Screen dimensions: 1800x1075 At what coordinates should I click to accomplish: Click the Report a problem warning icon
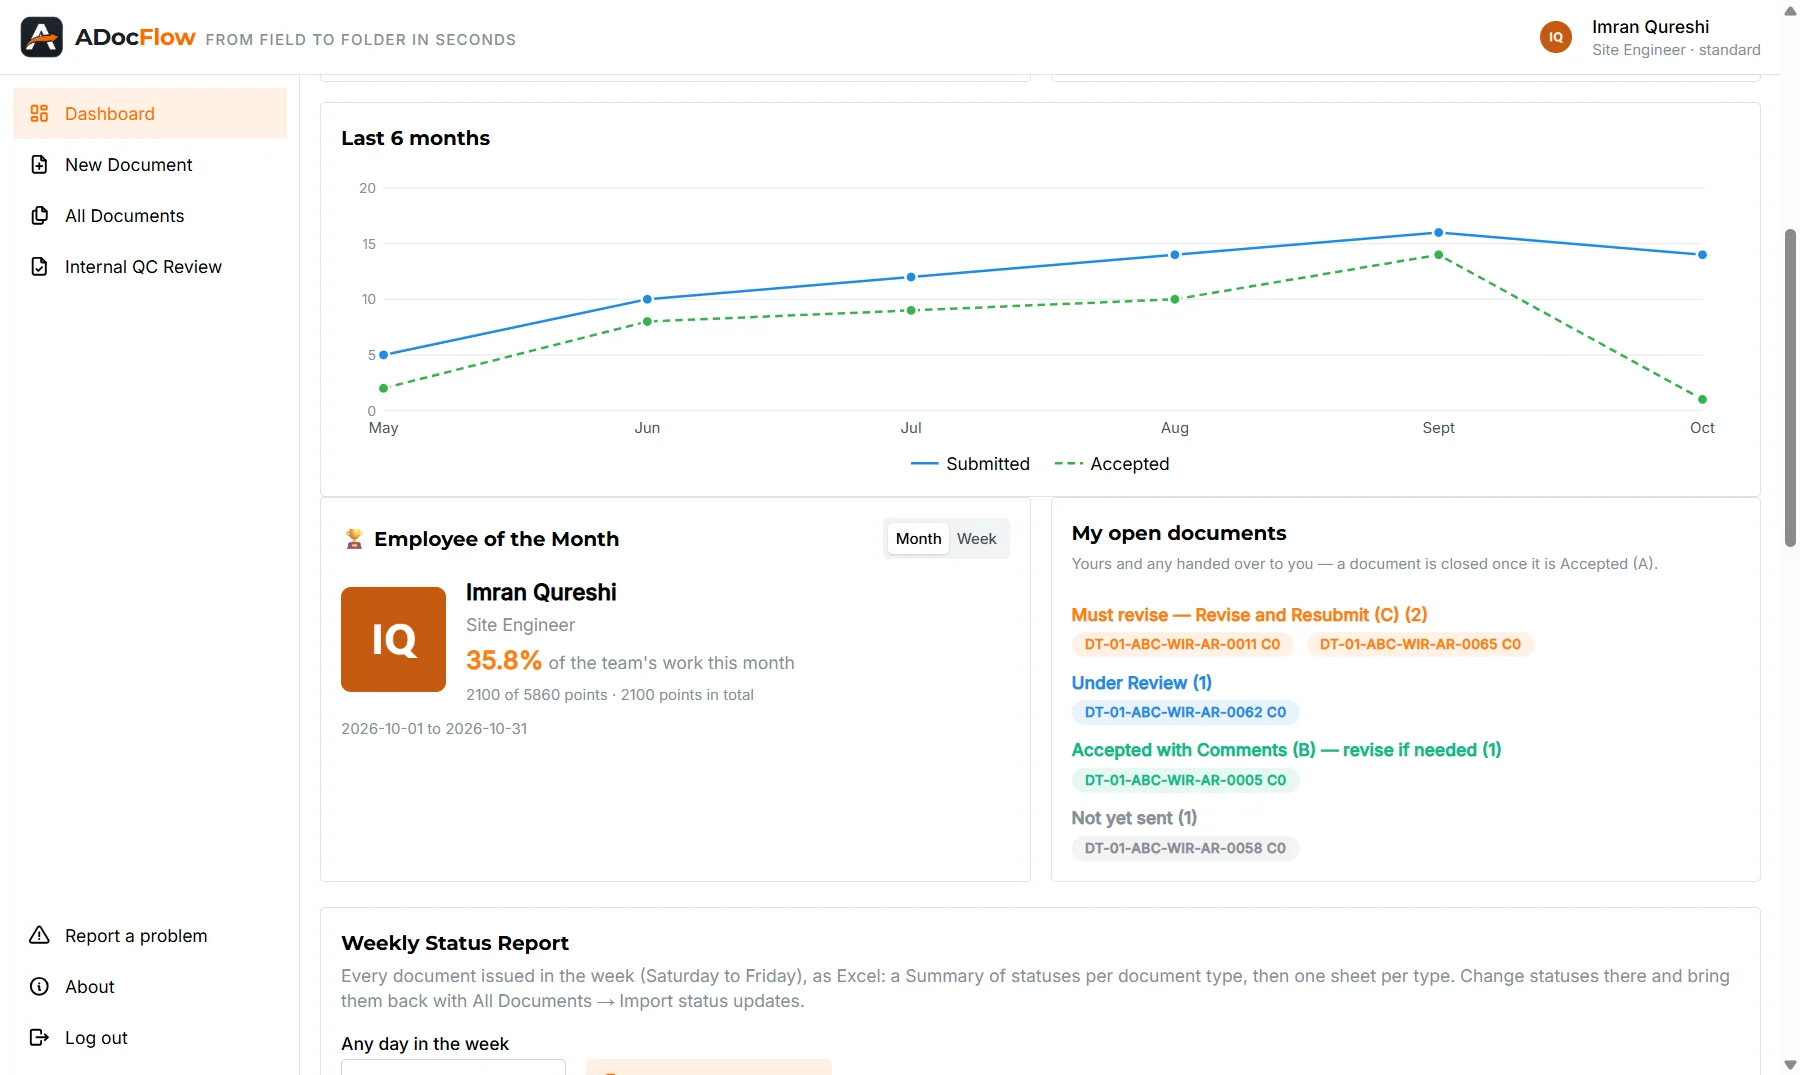tap(39, 935)
